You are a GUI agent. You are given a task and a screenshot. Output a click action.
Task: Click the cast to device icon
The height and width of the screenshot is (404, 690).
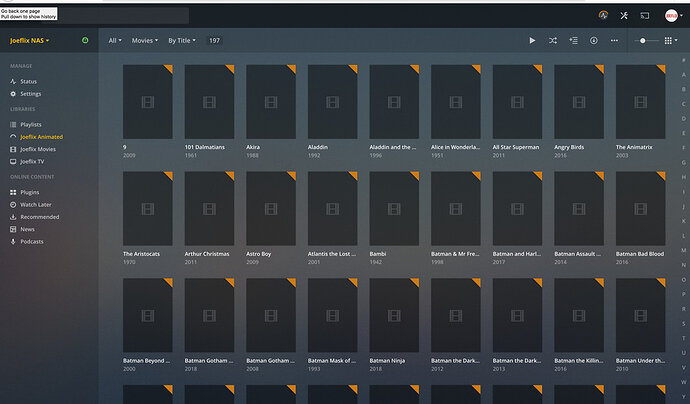click(x=645, y=16)
